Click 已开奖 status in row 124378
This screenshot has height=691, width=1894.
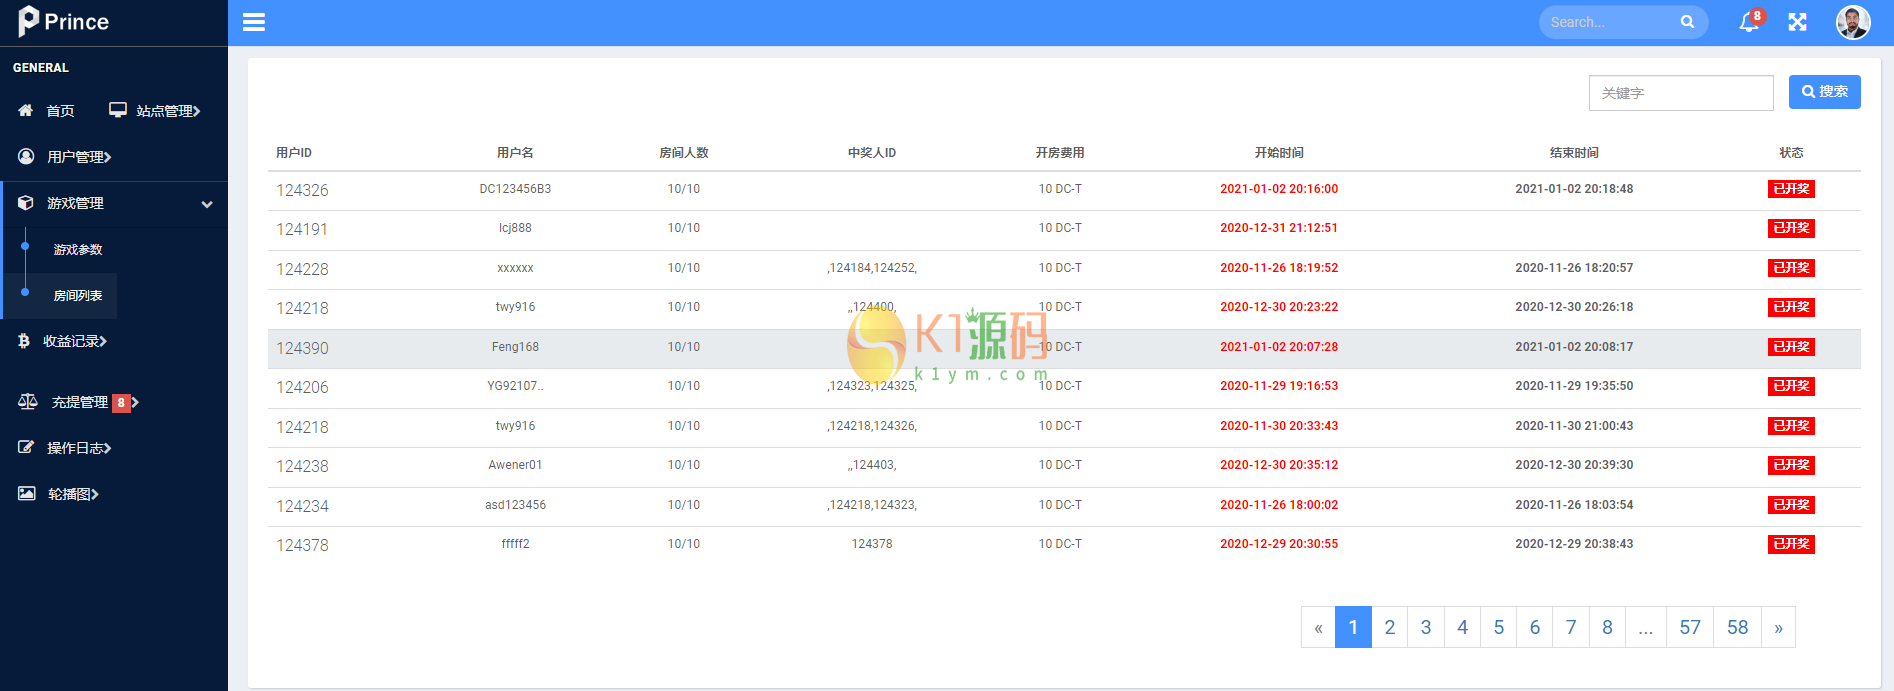(1791, 544)
